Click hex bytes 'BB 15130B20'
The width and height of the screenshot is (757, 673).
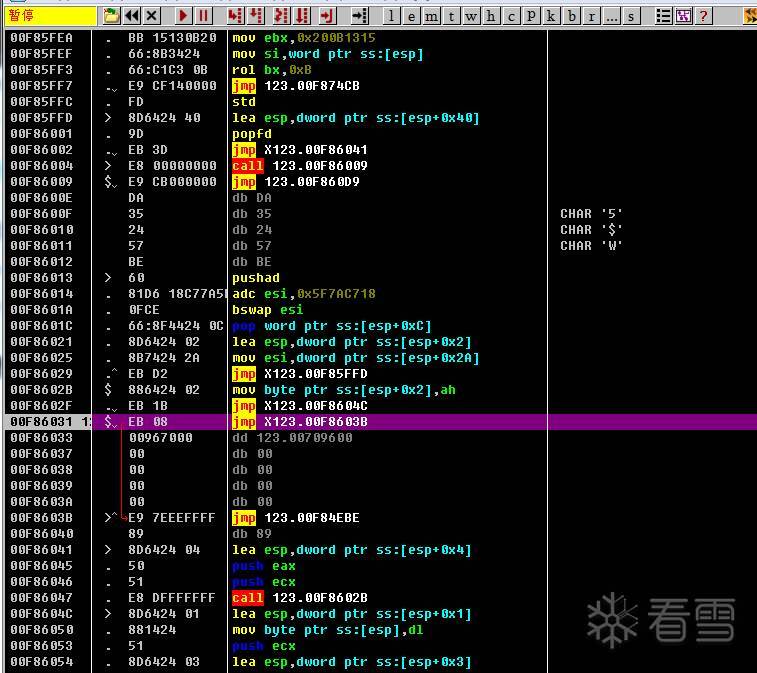pyautogui.click(x=172, y=38)
